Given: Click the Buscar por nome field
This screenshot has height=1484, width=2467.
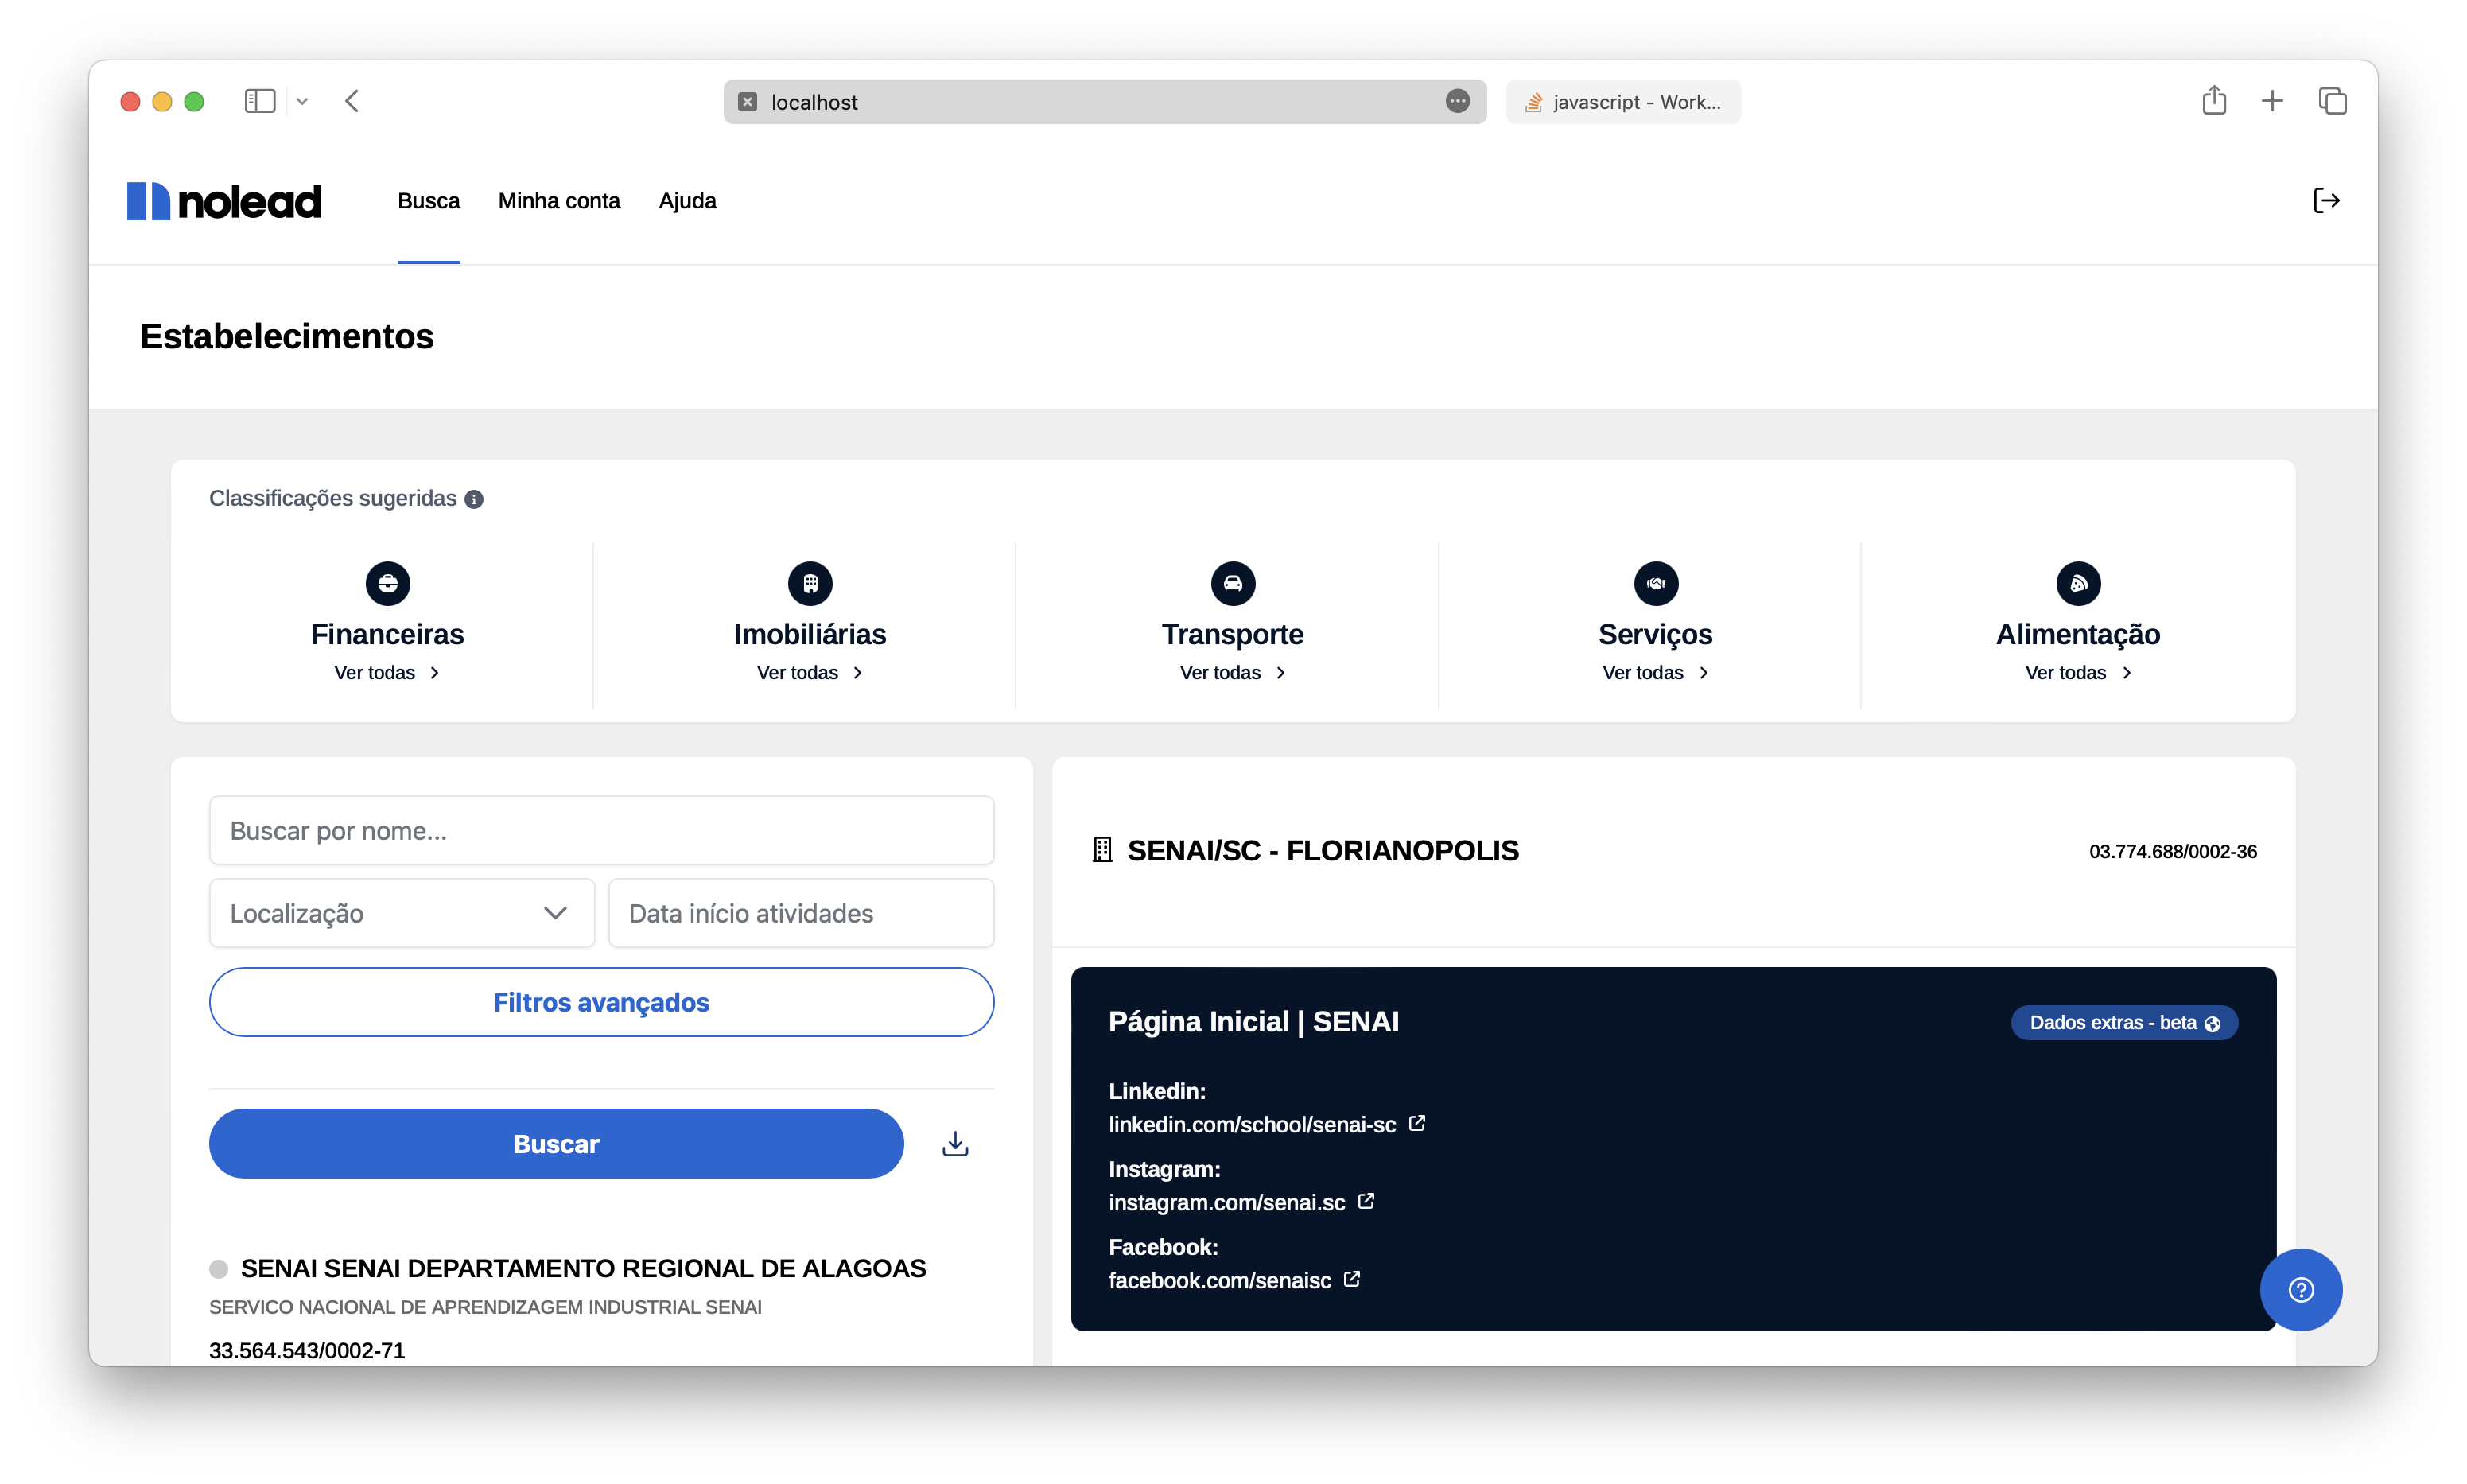Looking at the screenshot, I should pyautogui.click(x=601, y=830).
